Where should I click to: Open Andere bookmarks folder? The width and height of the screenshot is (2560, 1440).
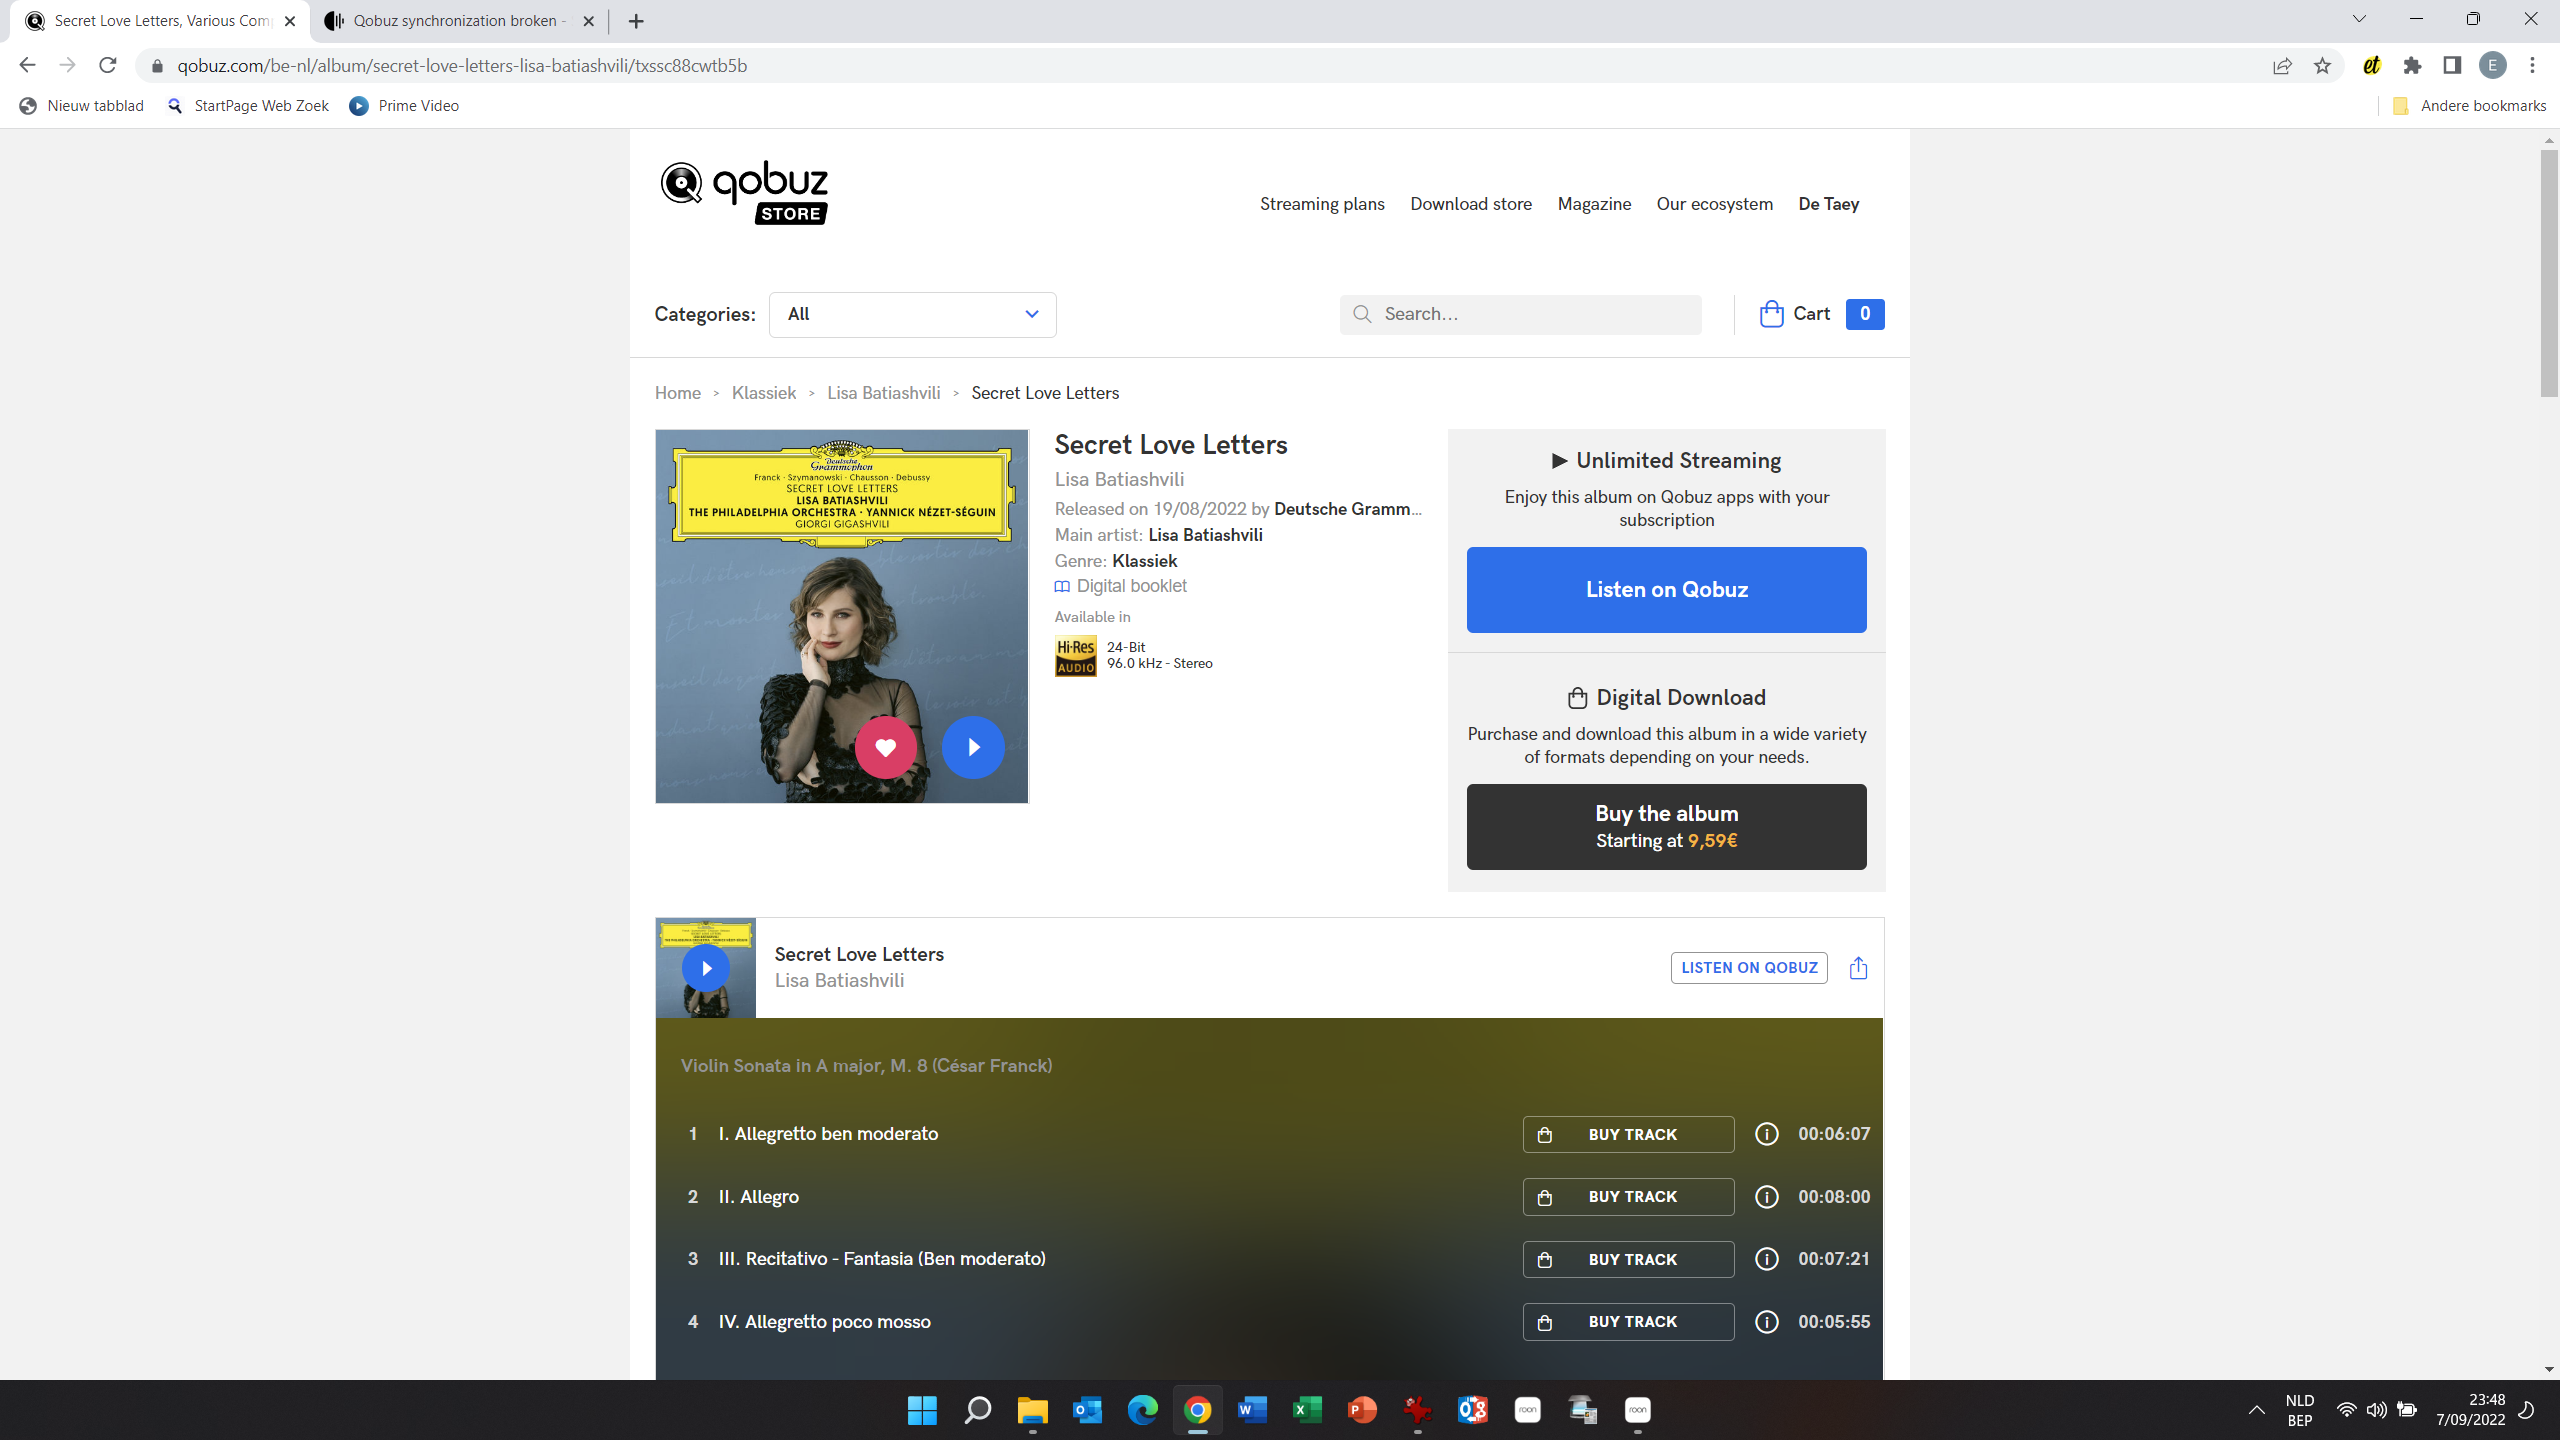click(2470, 106)
